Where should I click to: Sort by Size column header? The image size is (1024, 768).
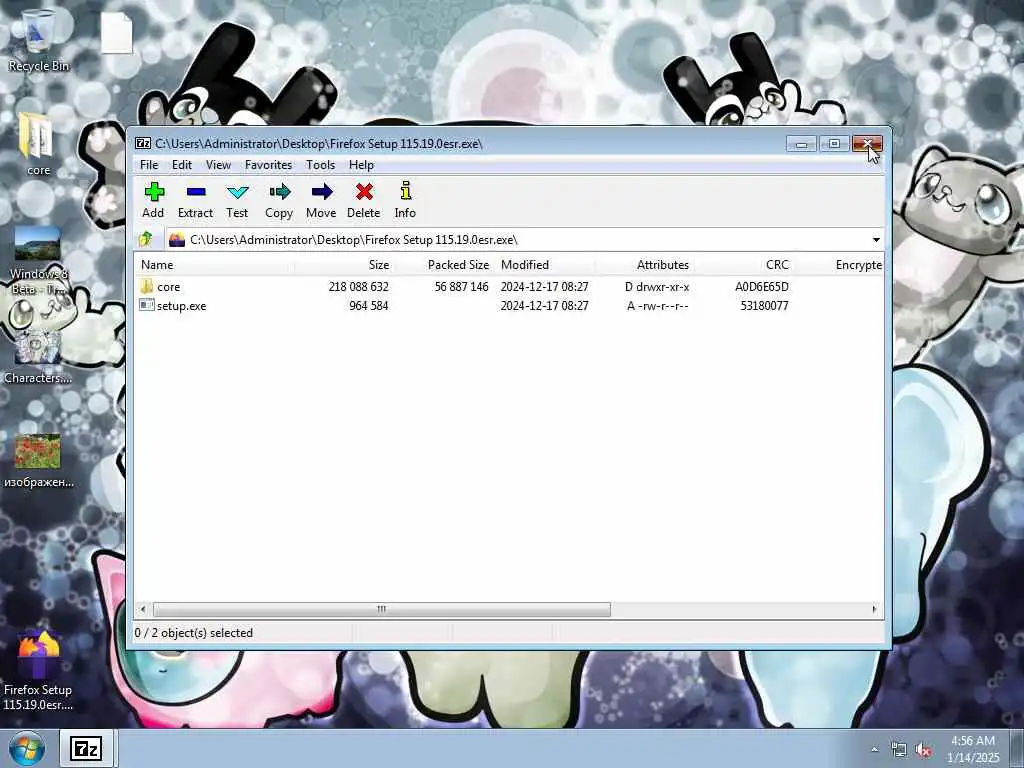click(344, 264)
